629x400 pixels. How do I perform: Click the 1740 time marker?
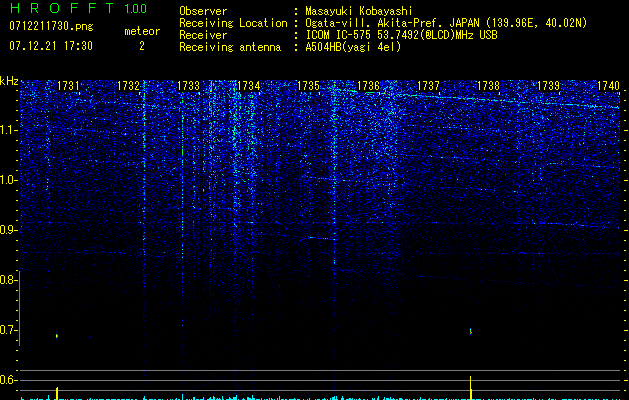click(x=608, y=86)
